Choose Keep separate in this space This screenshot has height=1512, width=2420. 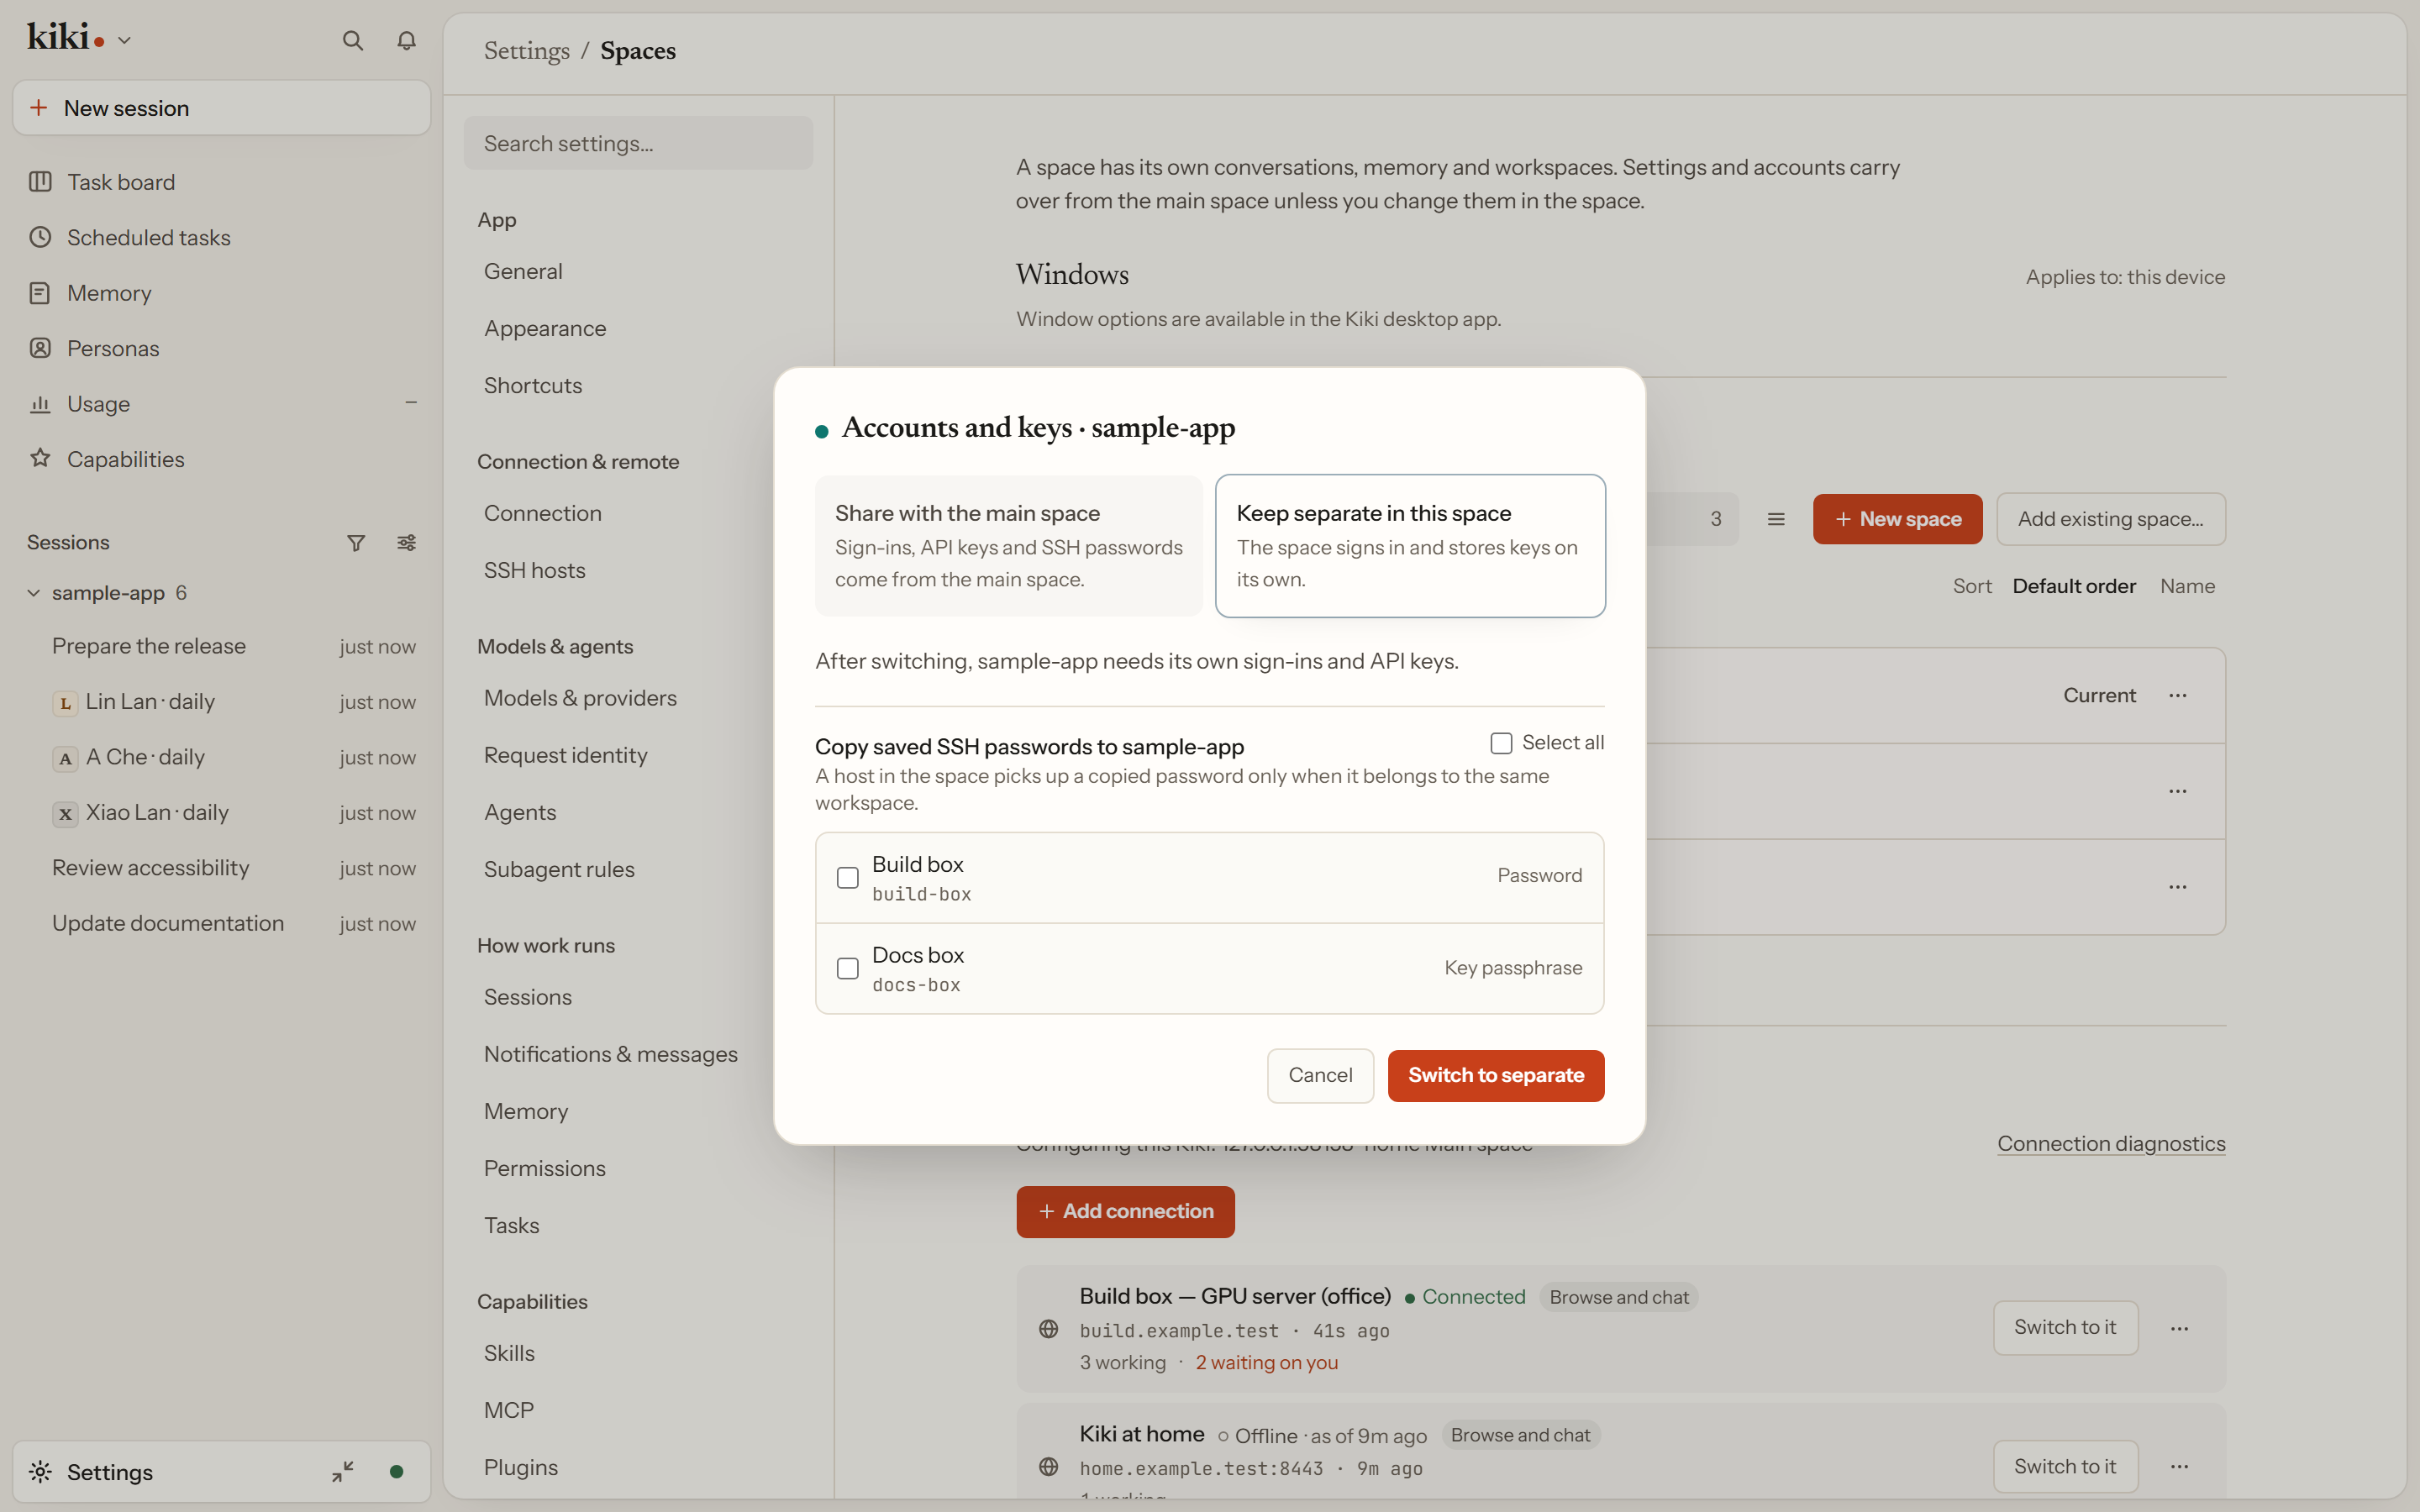coord(1410,546)
